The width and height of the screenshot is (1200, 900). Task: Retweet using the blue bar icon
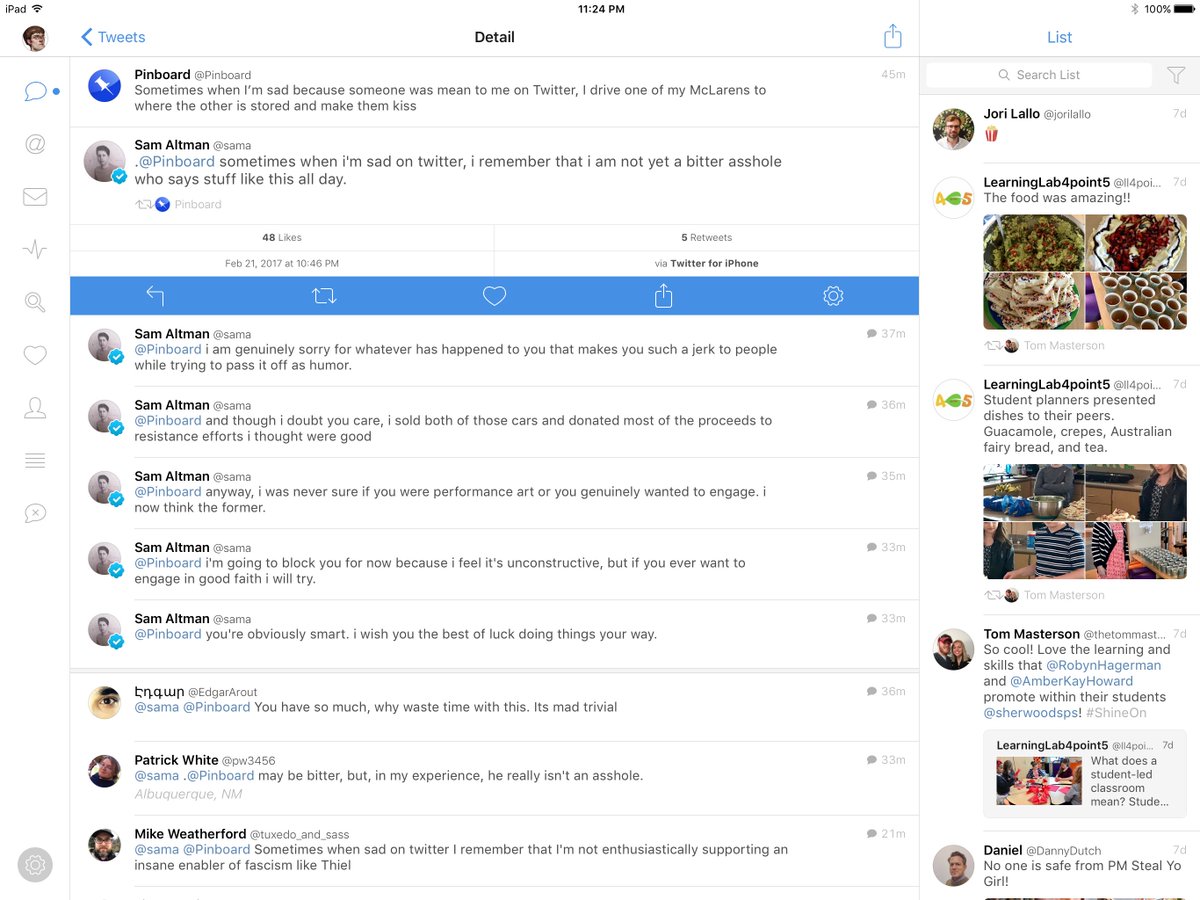tap(324, 296)
